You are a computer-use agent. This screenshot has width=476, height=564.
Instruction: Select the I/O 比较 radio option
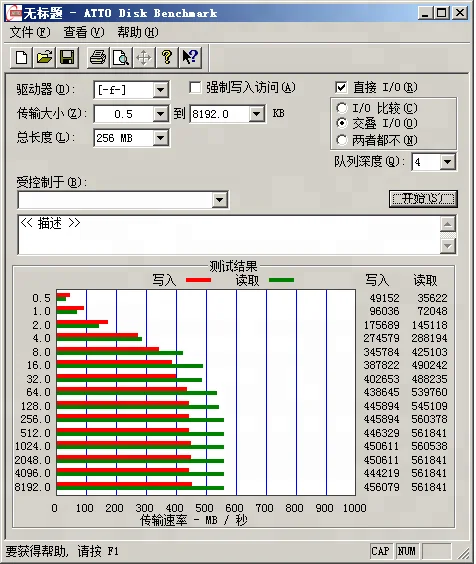coord(341,108)
